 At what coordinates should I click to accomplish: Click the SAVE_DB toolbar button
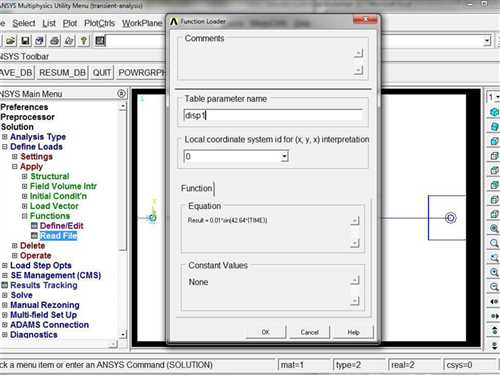(x=16, y=73)
